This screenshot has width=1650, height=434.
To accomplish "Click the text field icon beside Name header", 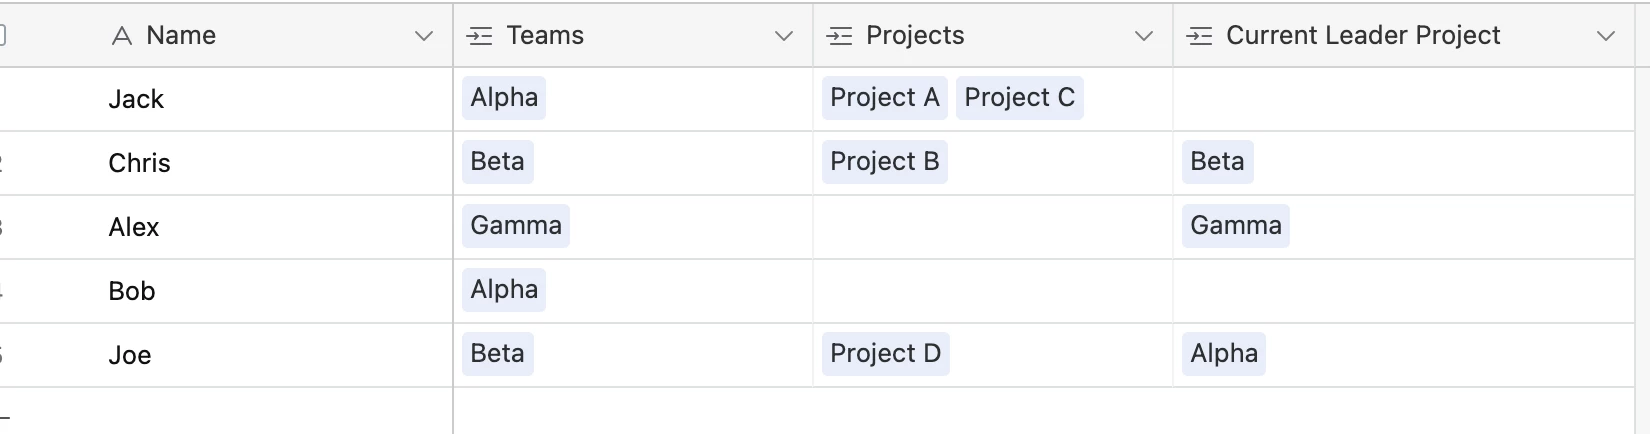I will click(x=122, y=37).
